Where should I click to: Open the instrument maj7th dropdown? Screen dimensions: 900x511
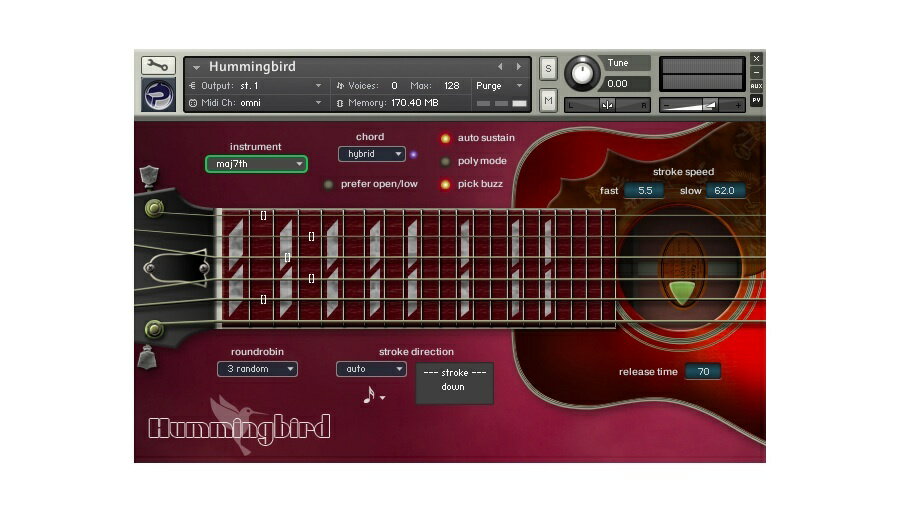[x=256, y=164]
